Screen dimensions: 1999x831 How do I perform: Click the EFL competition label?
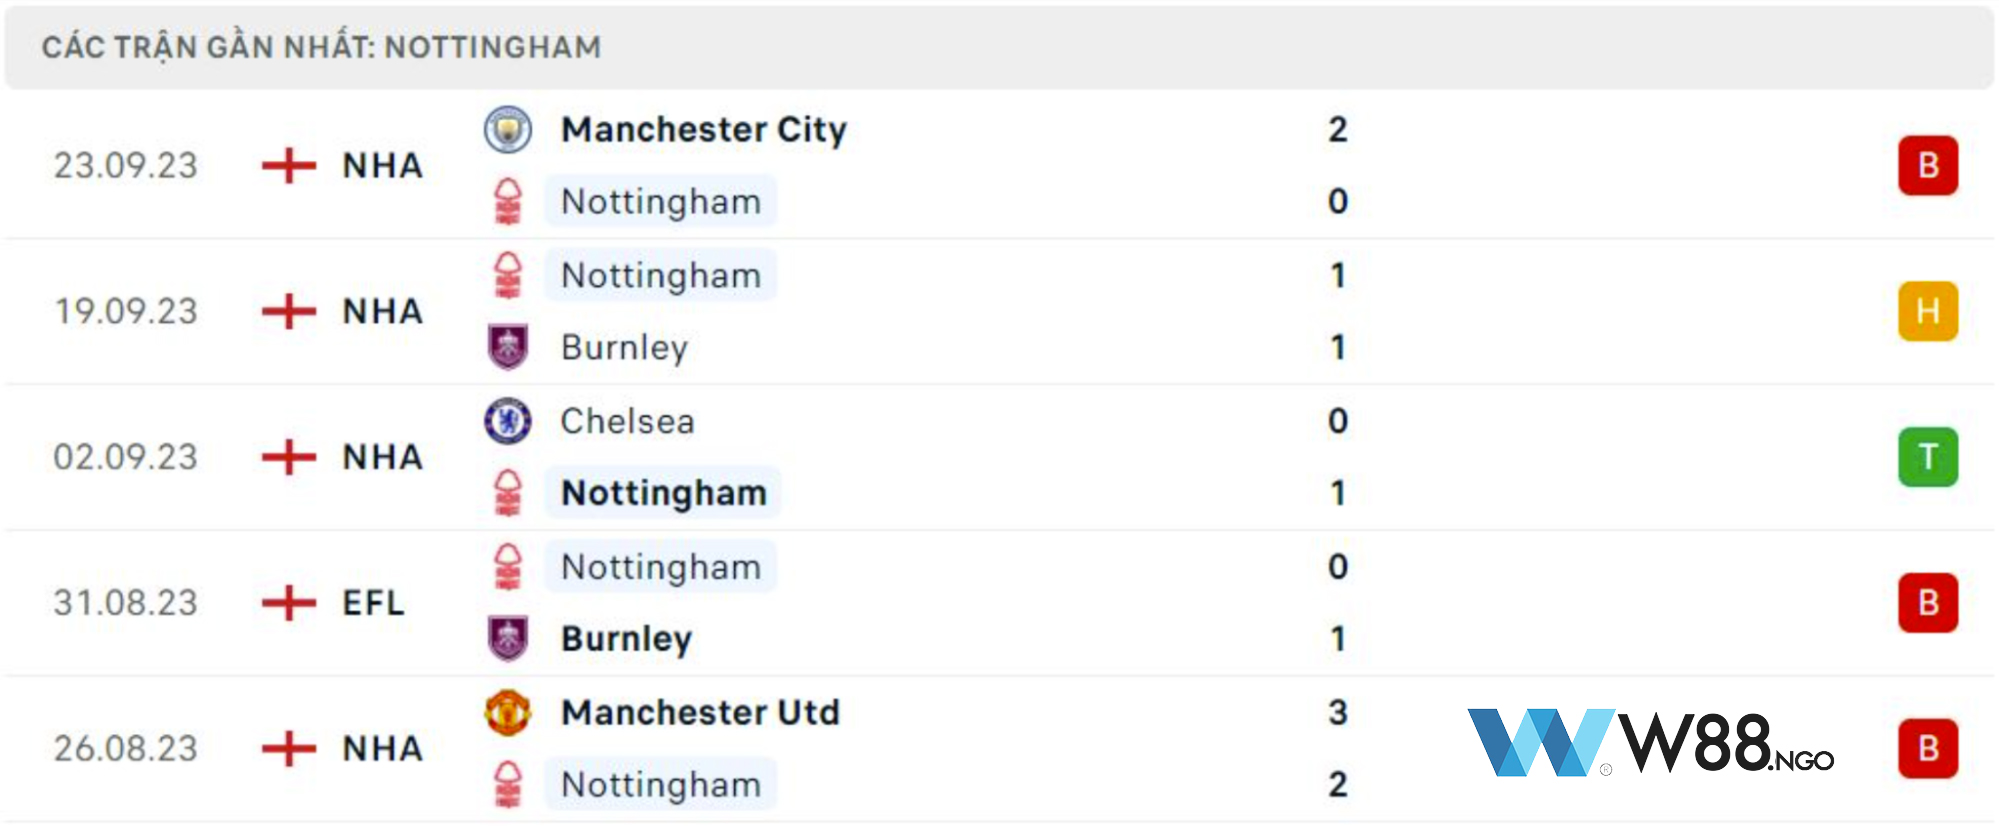(373, 603)
